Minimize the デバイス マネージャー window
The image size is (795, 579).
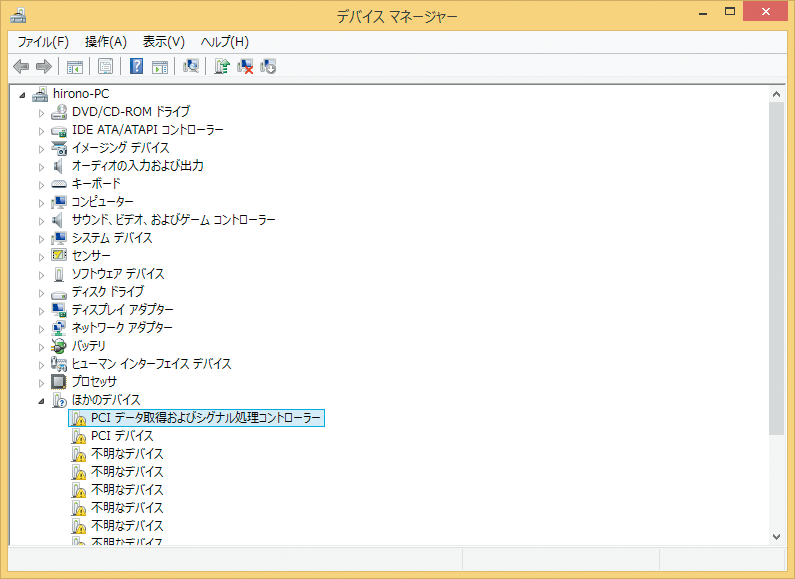tap(703, 13)
